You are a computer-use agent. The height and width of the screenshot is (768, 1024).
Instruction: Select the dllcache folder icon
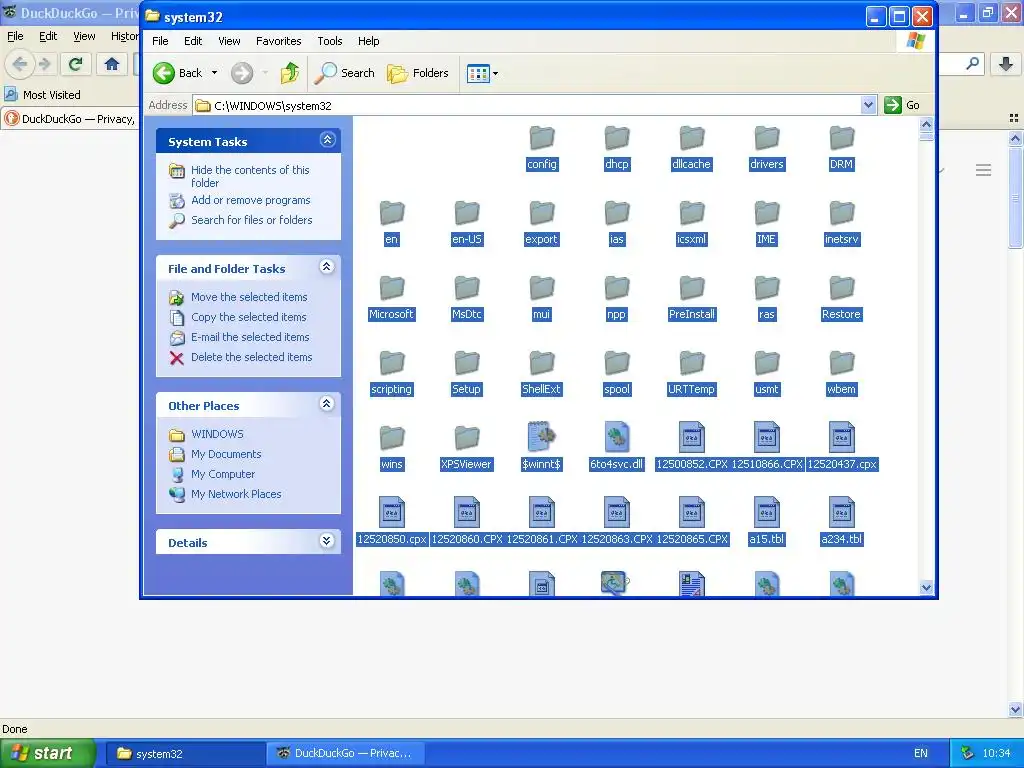[692, 138]
